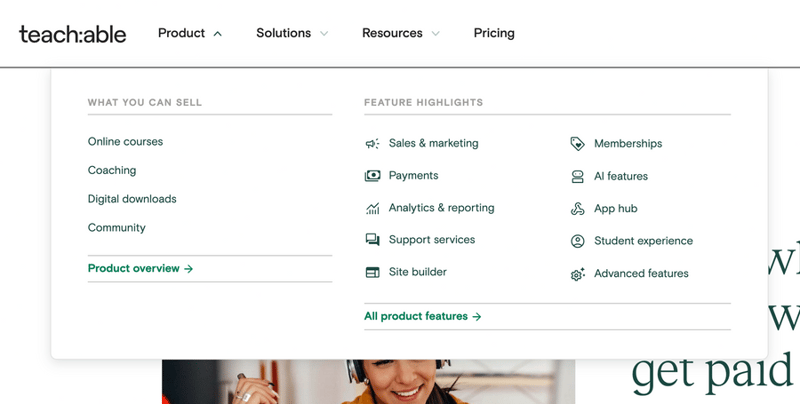
Task: Click the App hub icon
Action: [577, 209]
